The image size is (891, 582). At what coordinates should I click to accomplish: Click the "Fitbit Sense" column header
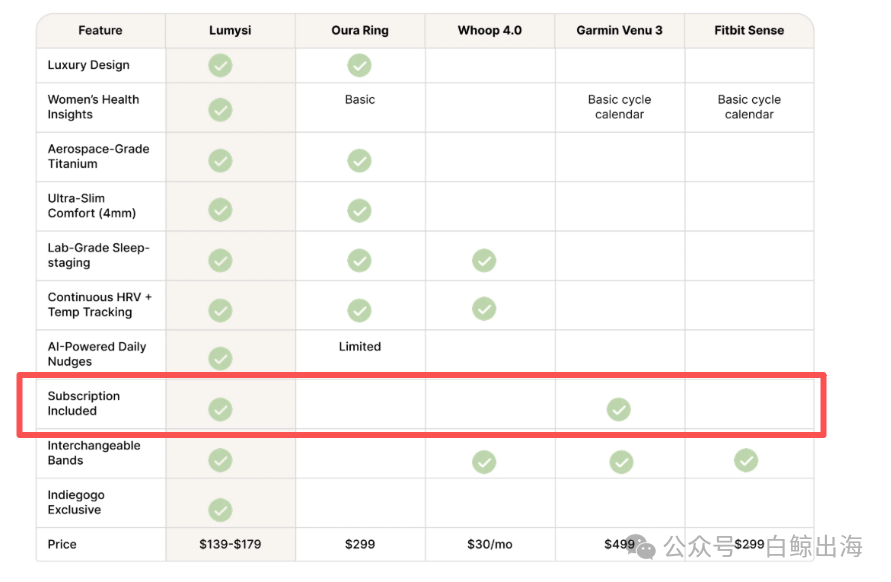click(x=749, y=30)
